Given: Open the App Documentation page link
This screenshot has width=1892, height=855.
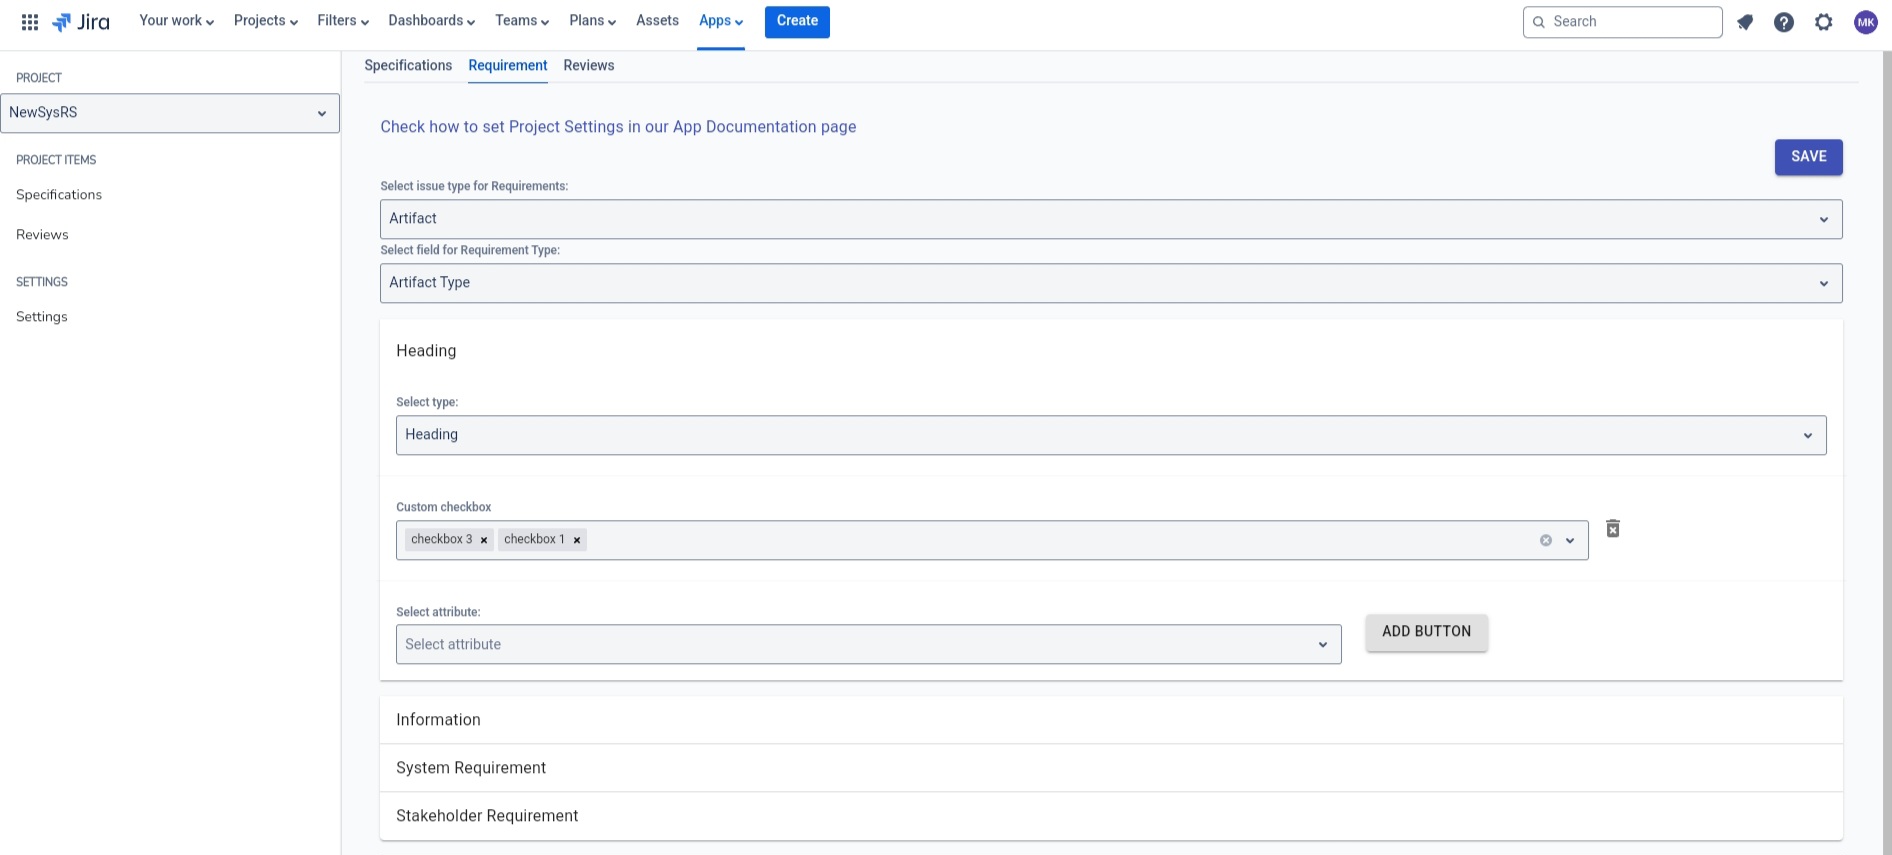Looking at the screenshot, I should pos(618,127).
